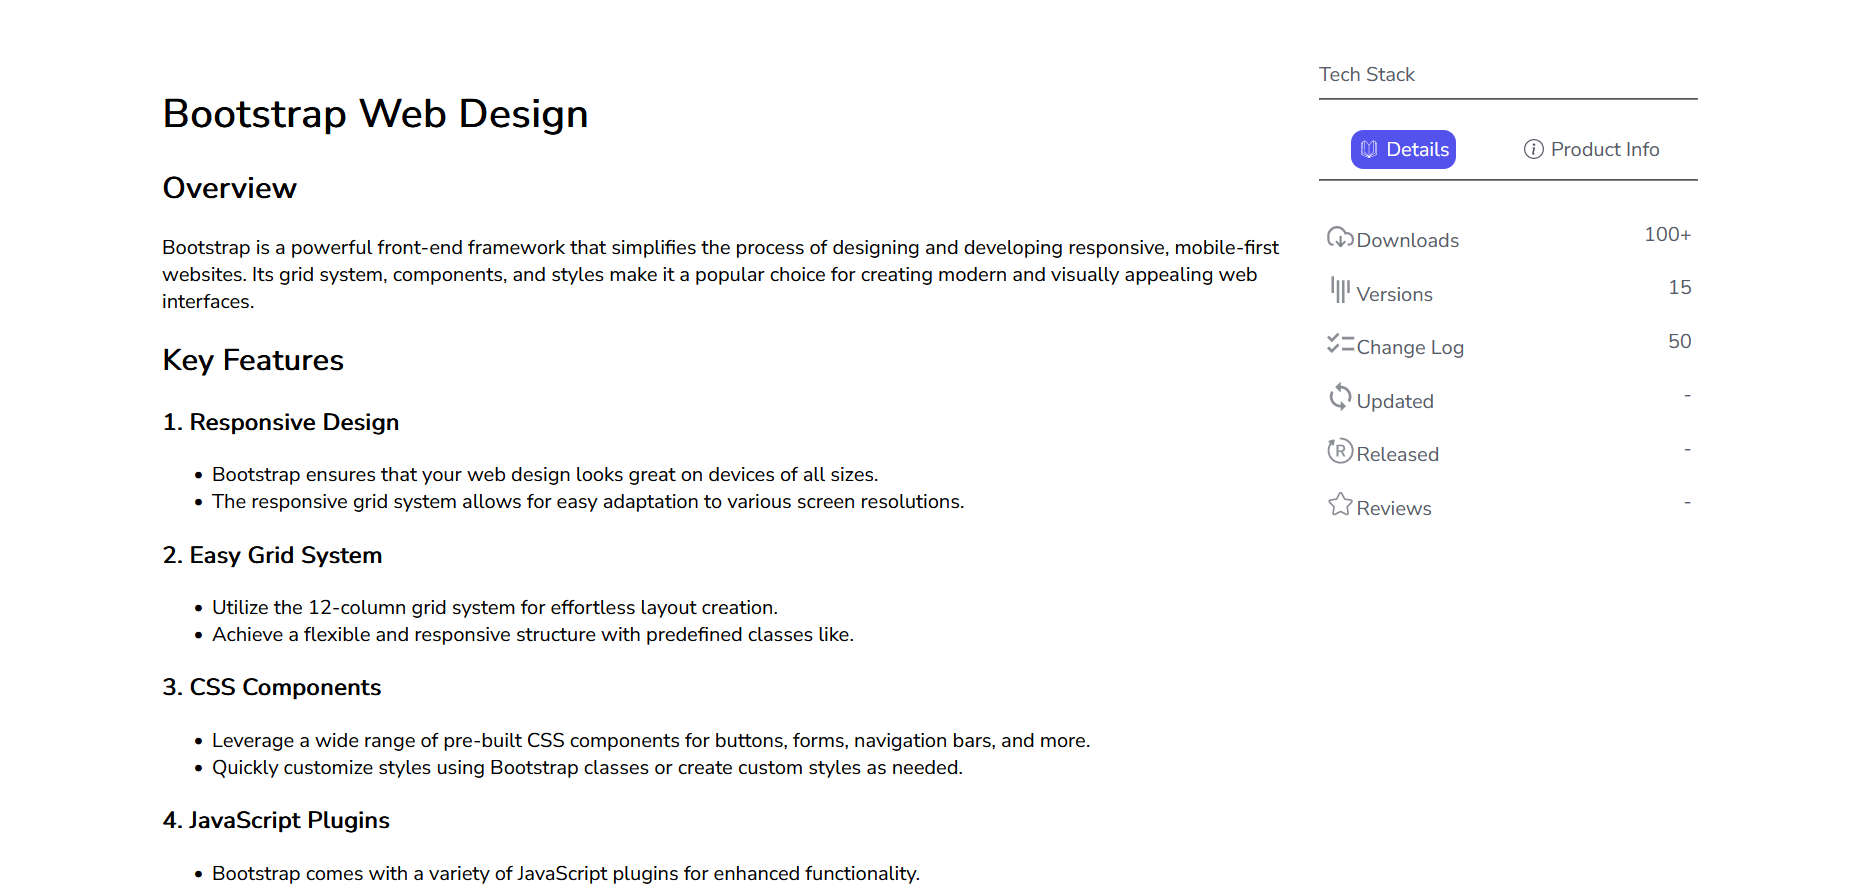Click the info circle icon beside Product Info

click(x=1533, y=150)
